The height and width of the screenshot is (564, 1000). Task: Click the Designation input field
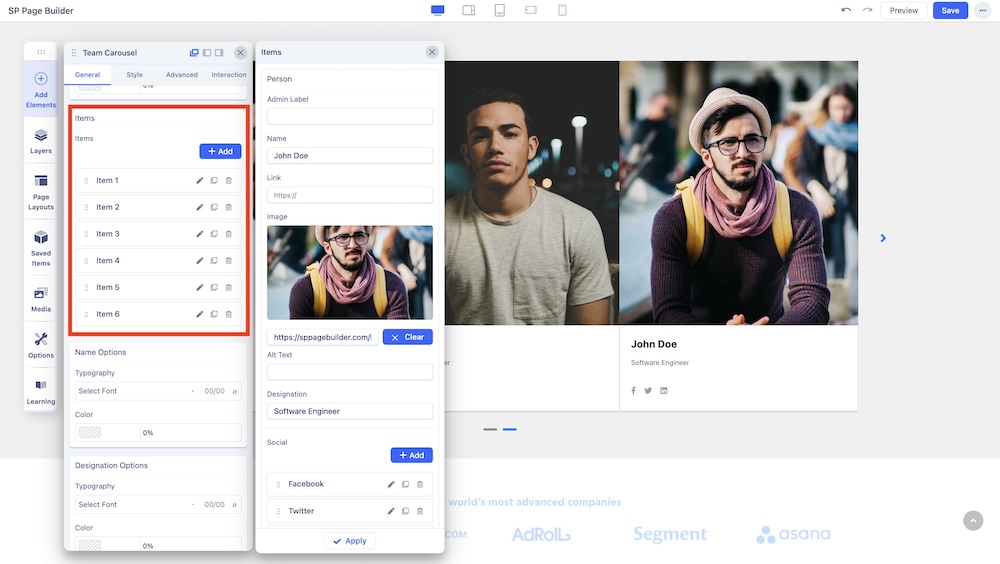pyautogui.click(x=349, y=411)
